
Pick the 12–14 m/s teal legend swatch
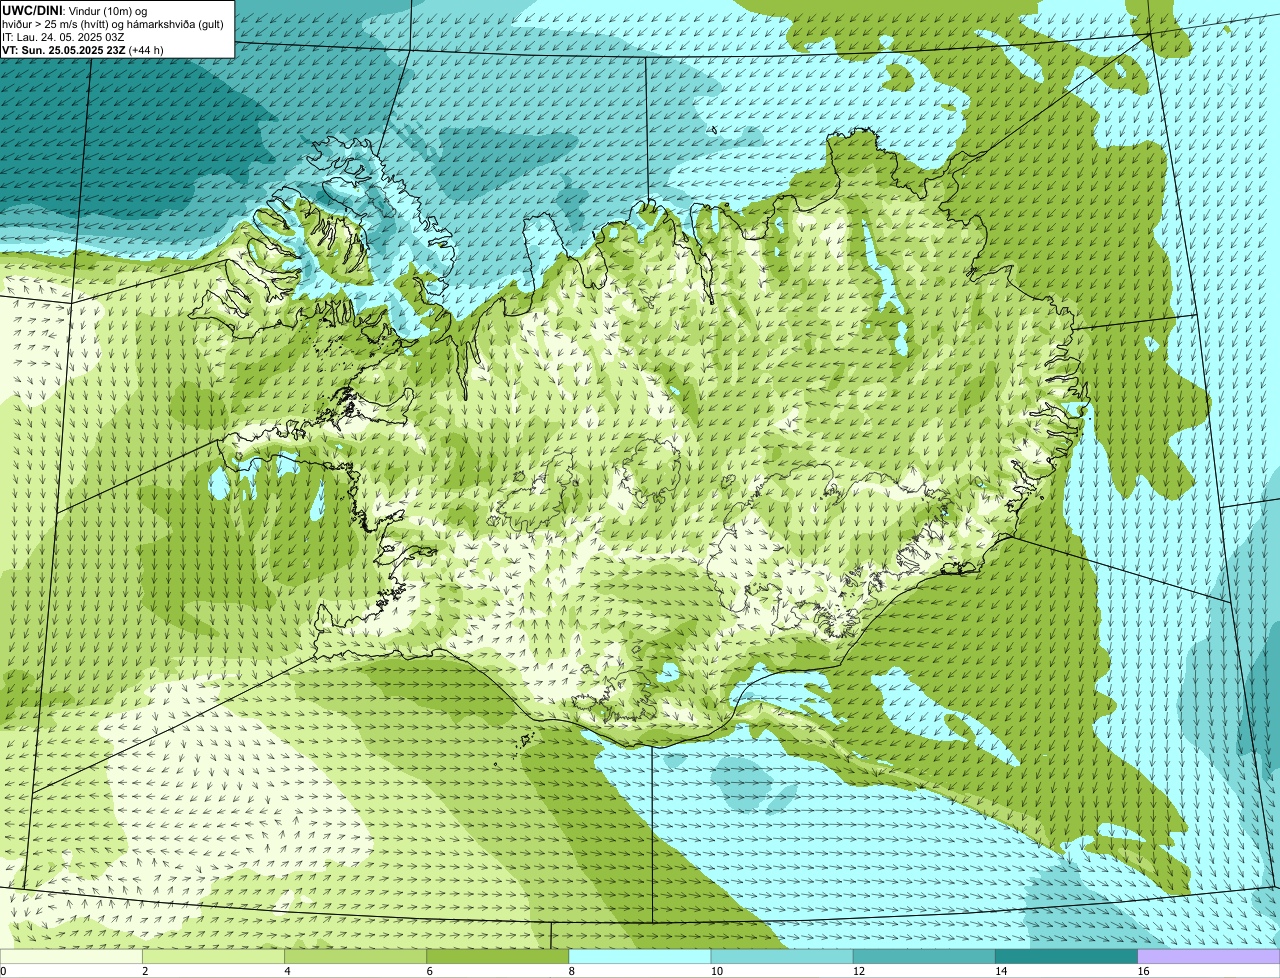click(x=924, y=956)
